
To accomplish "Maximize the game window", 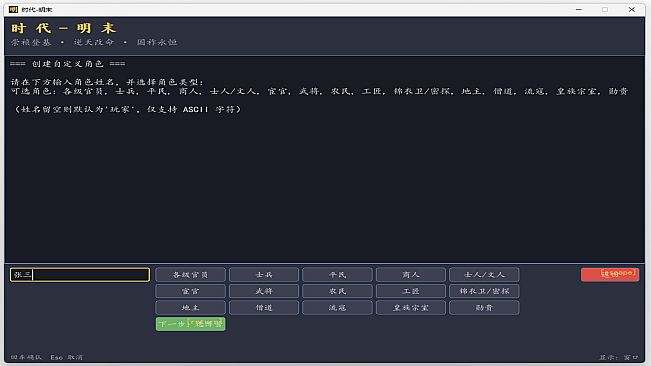I will coord(605,10).
